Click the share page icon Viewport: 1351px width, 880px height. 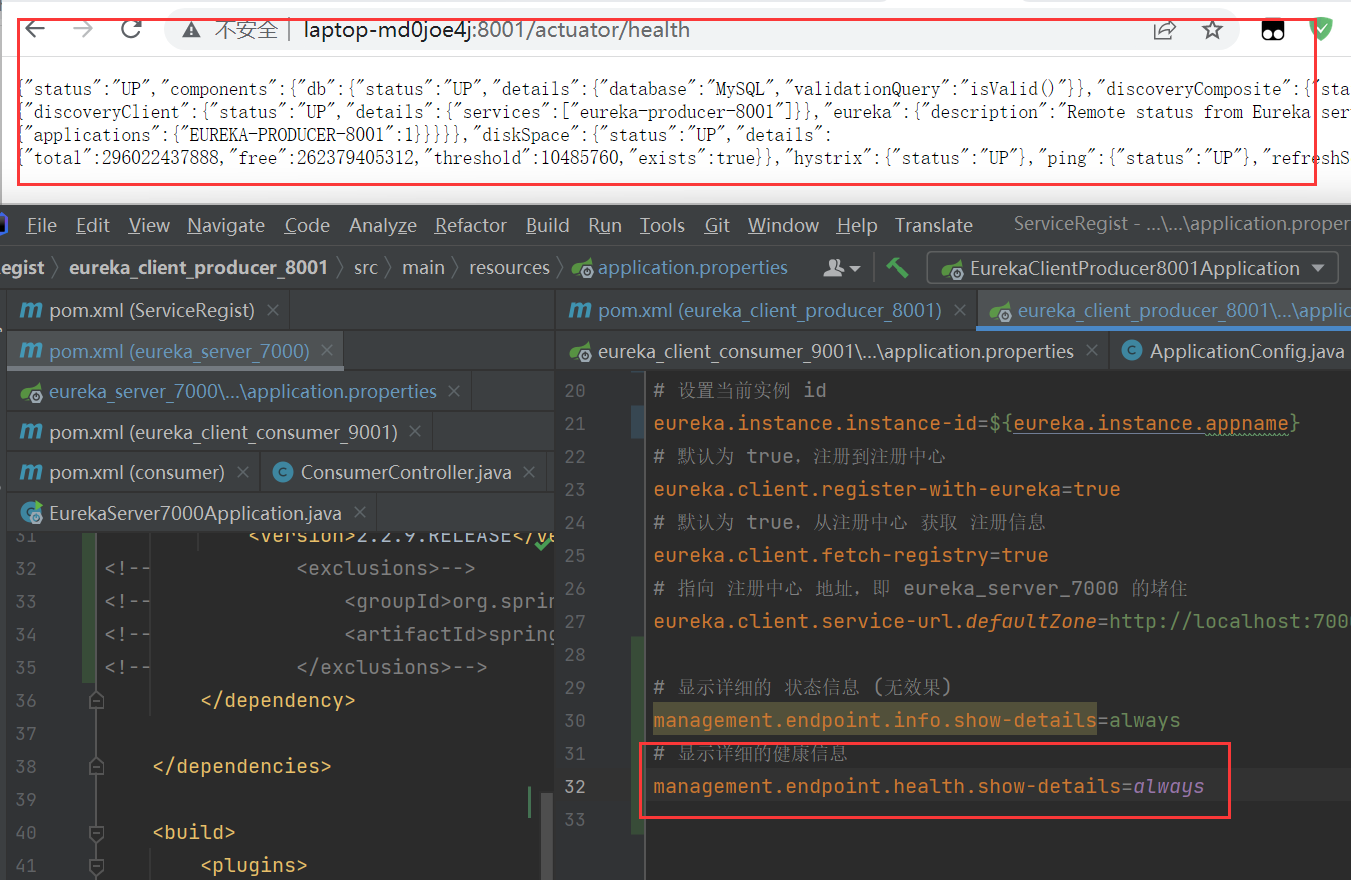tap(1164, 30)
